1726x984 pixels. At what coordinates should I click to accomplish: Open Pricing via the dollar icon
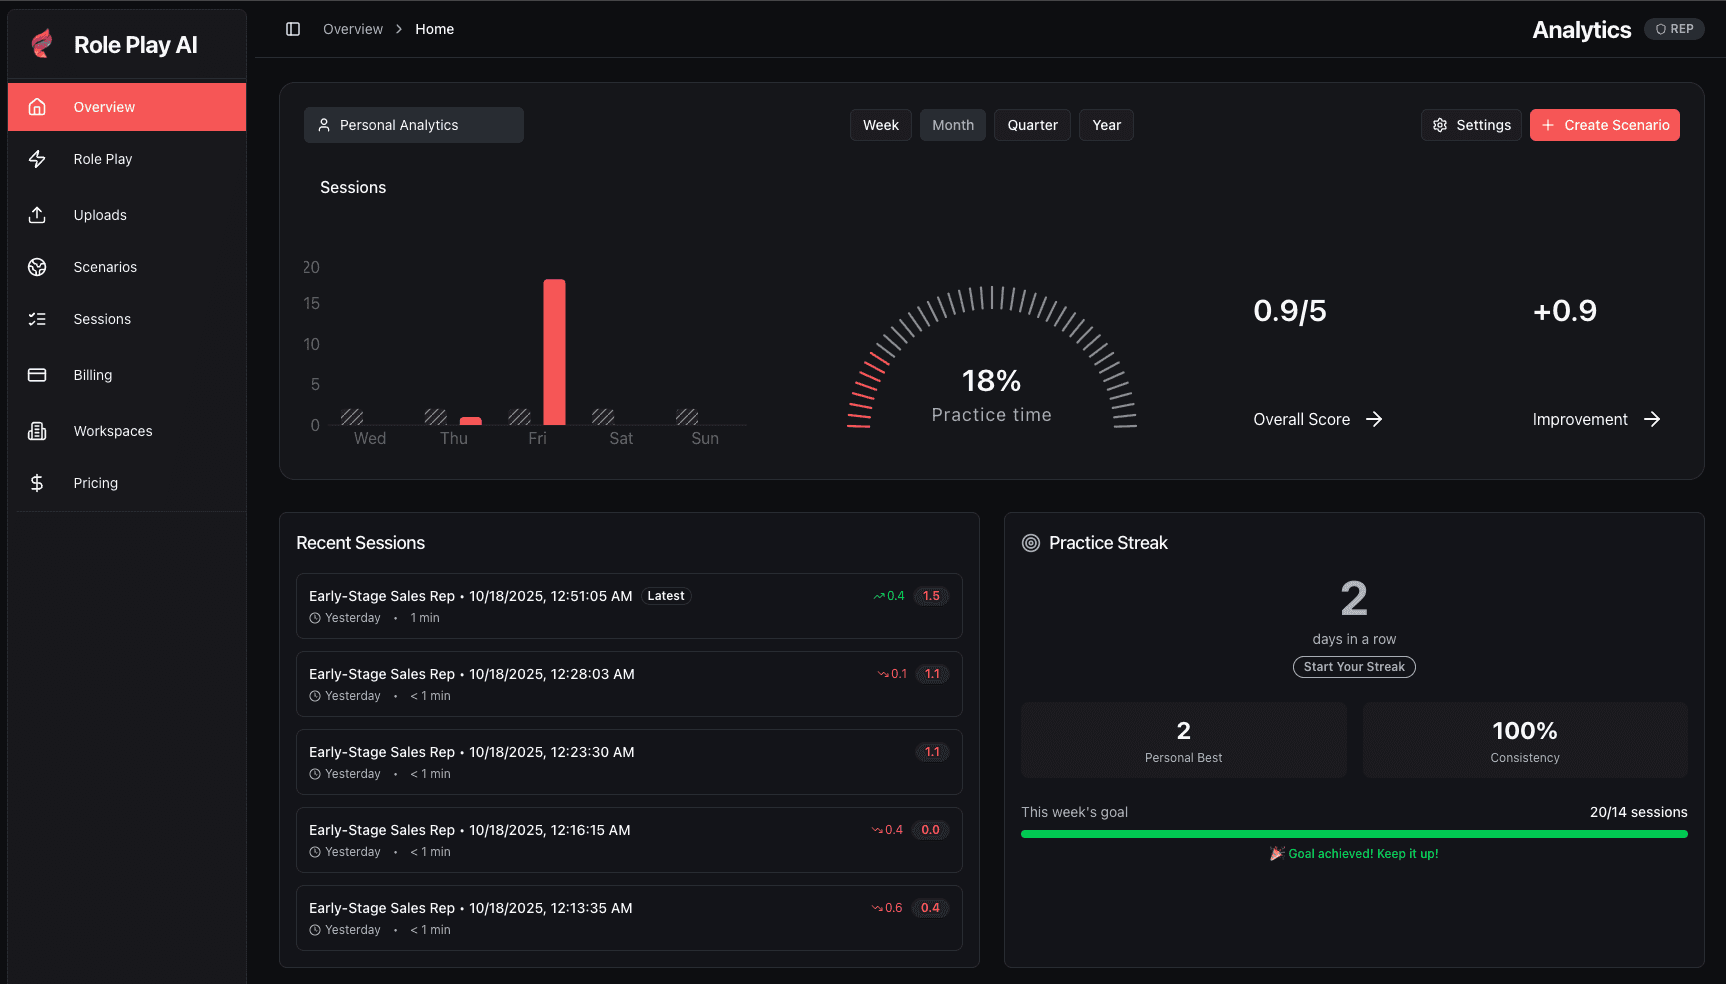(x=37, y=483)
